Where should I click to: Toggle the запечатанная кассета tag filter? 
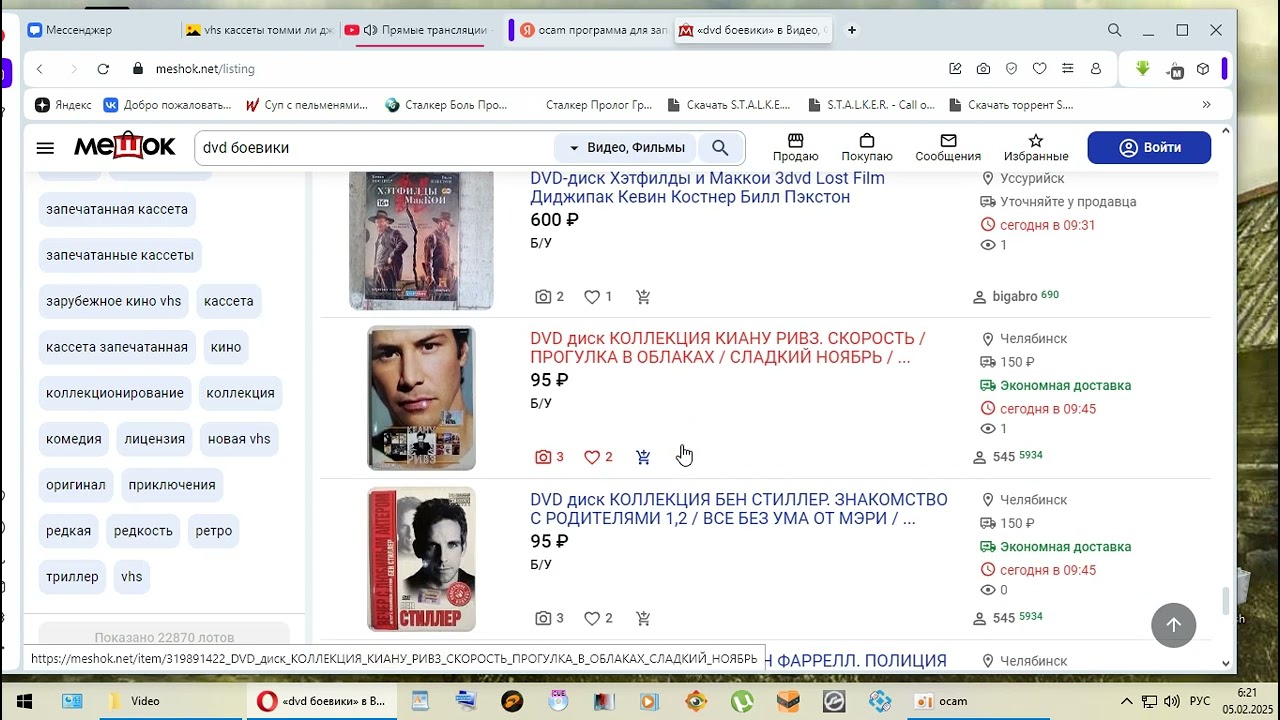tap(117, 209)
